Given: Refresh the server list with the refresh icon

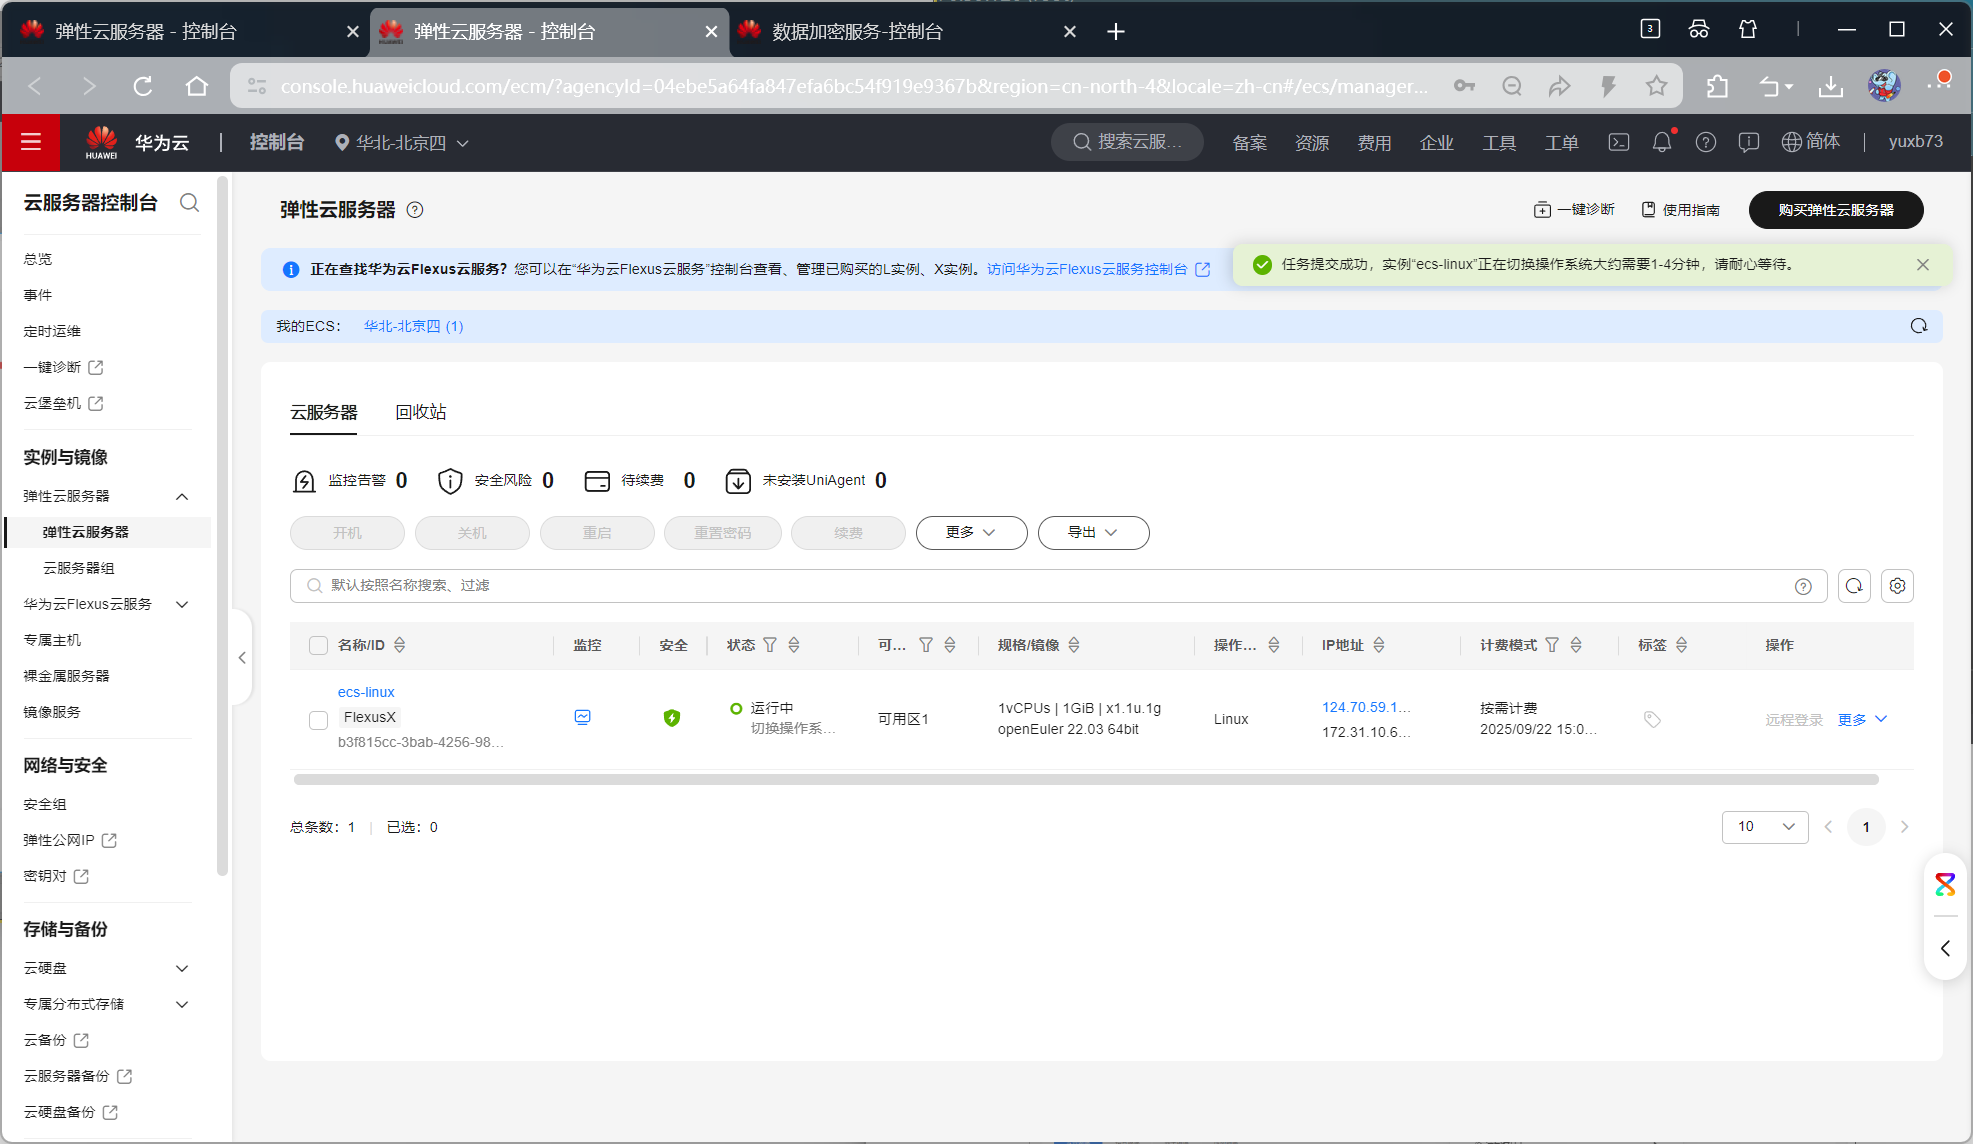Looking at the screenshot, I should tap(1854, 586).
